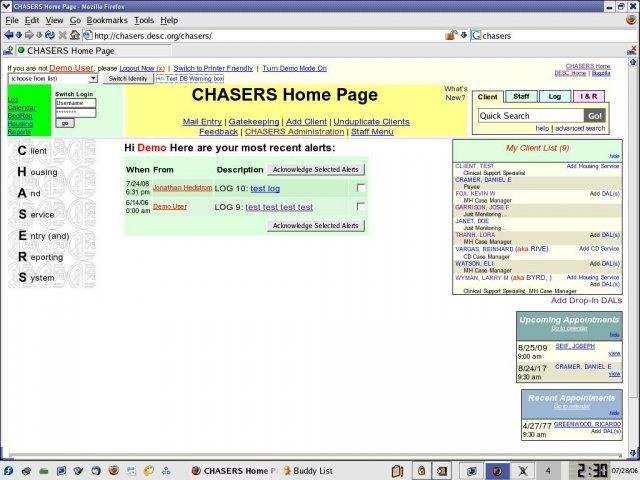Click the Switch Identity button
This screenshot has height=480, width=640.
click(x=128, y=78)
